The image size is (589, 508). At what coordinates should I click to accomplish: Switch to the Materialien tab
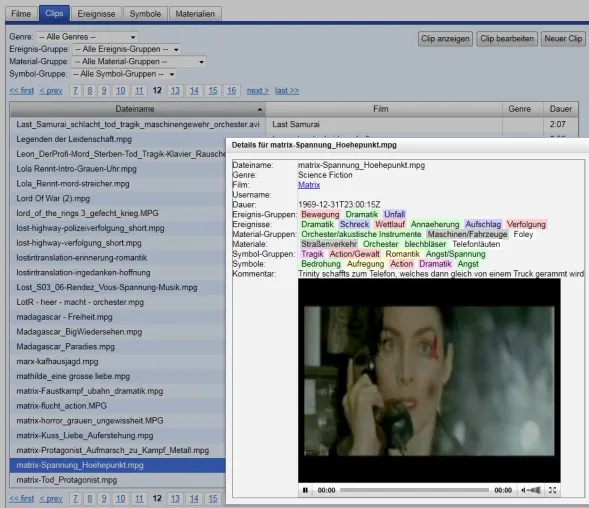click(195, 14)
